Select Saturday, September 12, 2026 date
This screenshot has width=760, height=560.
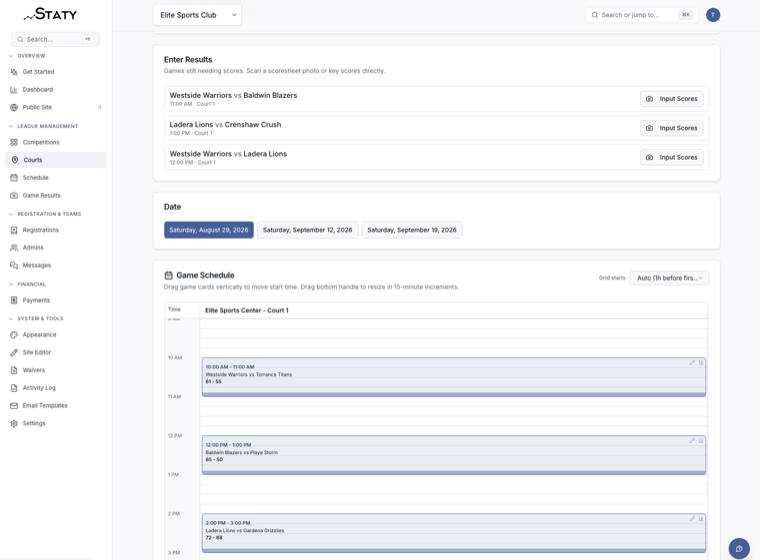[x=307, y=230]
